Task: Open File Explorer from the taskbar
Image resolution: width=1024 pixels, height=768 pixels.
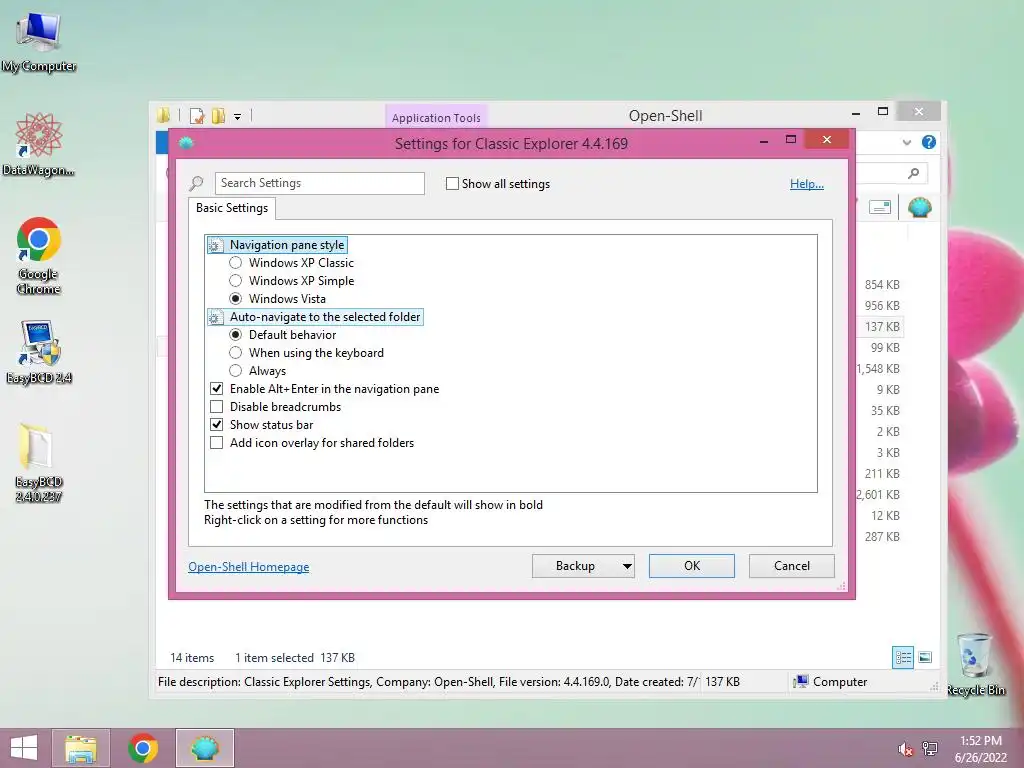Action: tap(80, 748)
